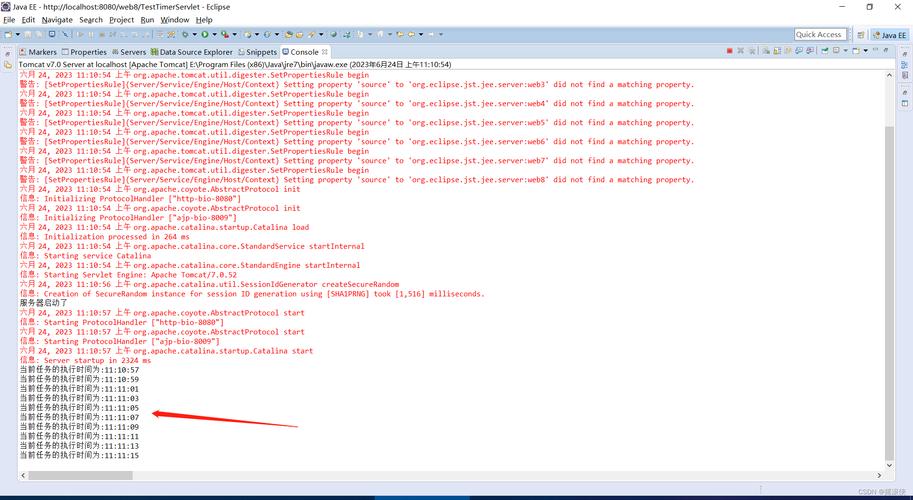The height and width of the screenshot is (500, 913).
Task: Toggle Scroll Lock in the Console toolbar
Action: coord(777,51)
